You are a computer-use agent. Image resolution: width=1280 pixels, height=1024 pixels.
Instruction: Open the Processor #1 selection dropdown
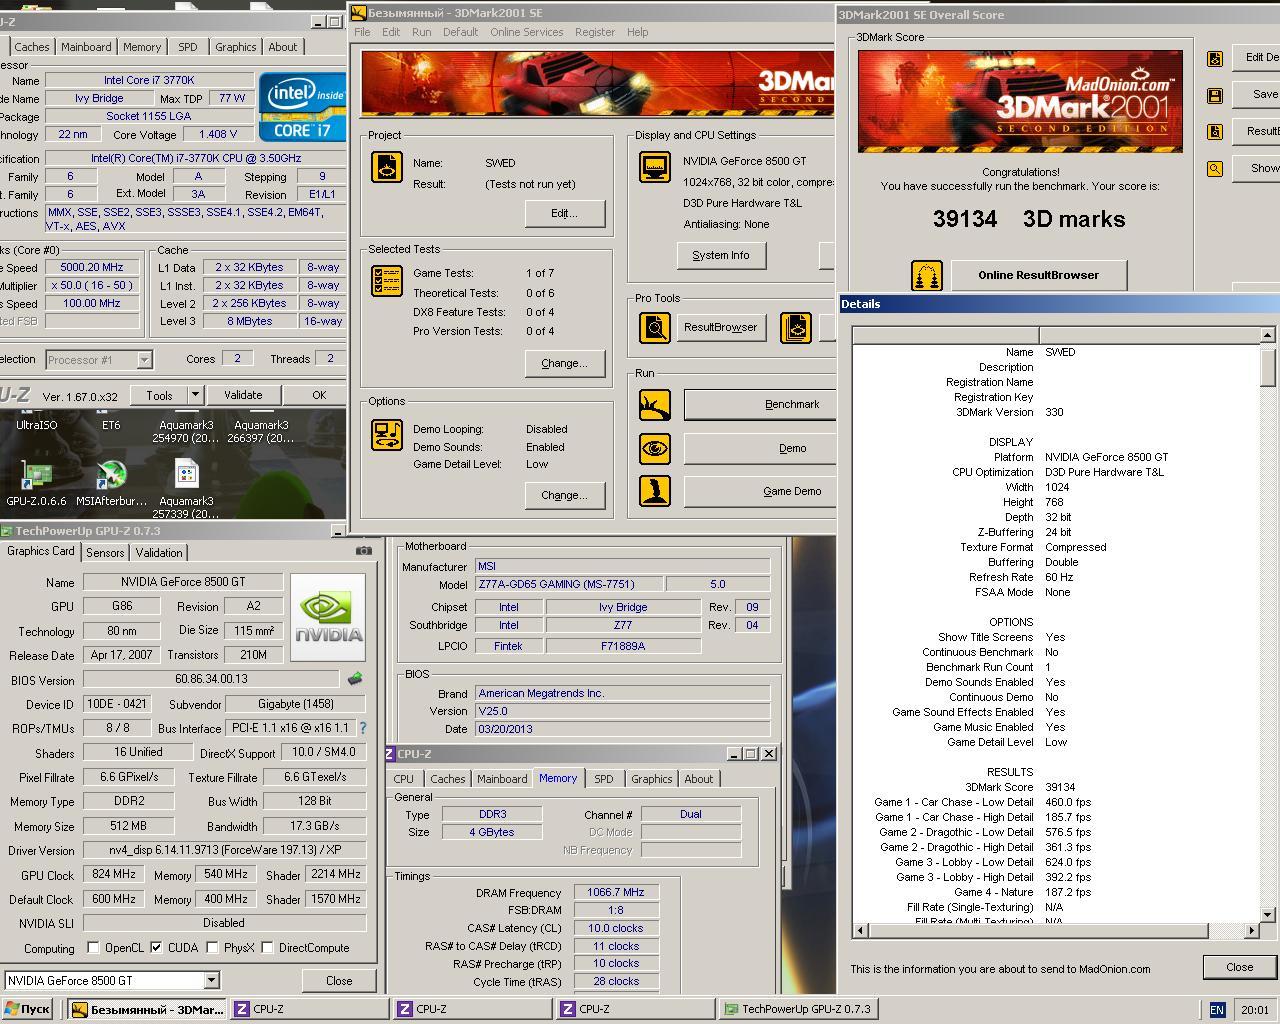click(x=144, y=359)
